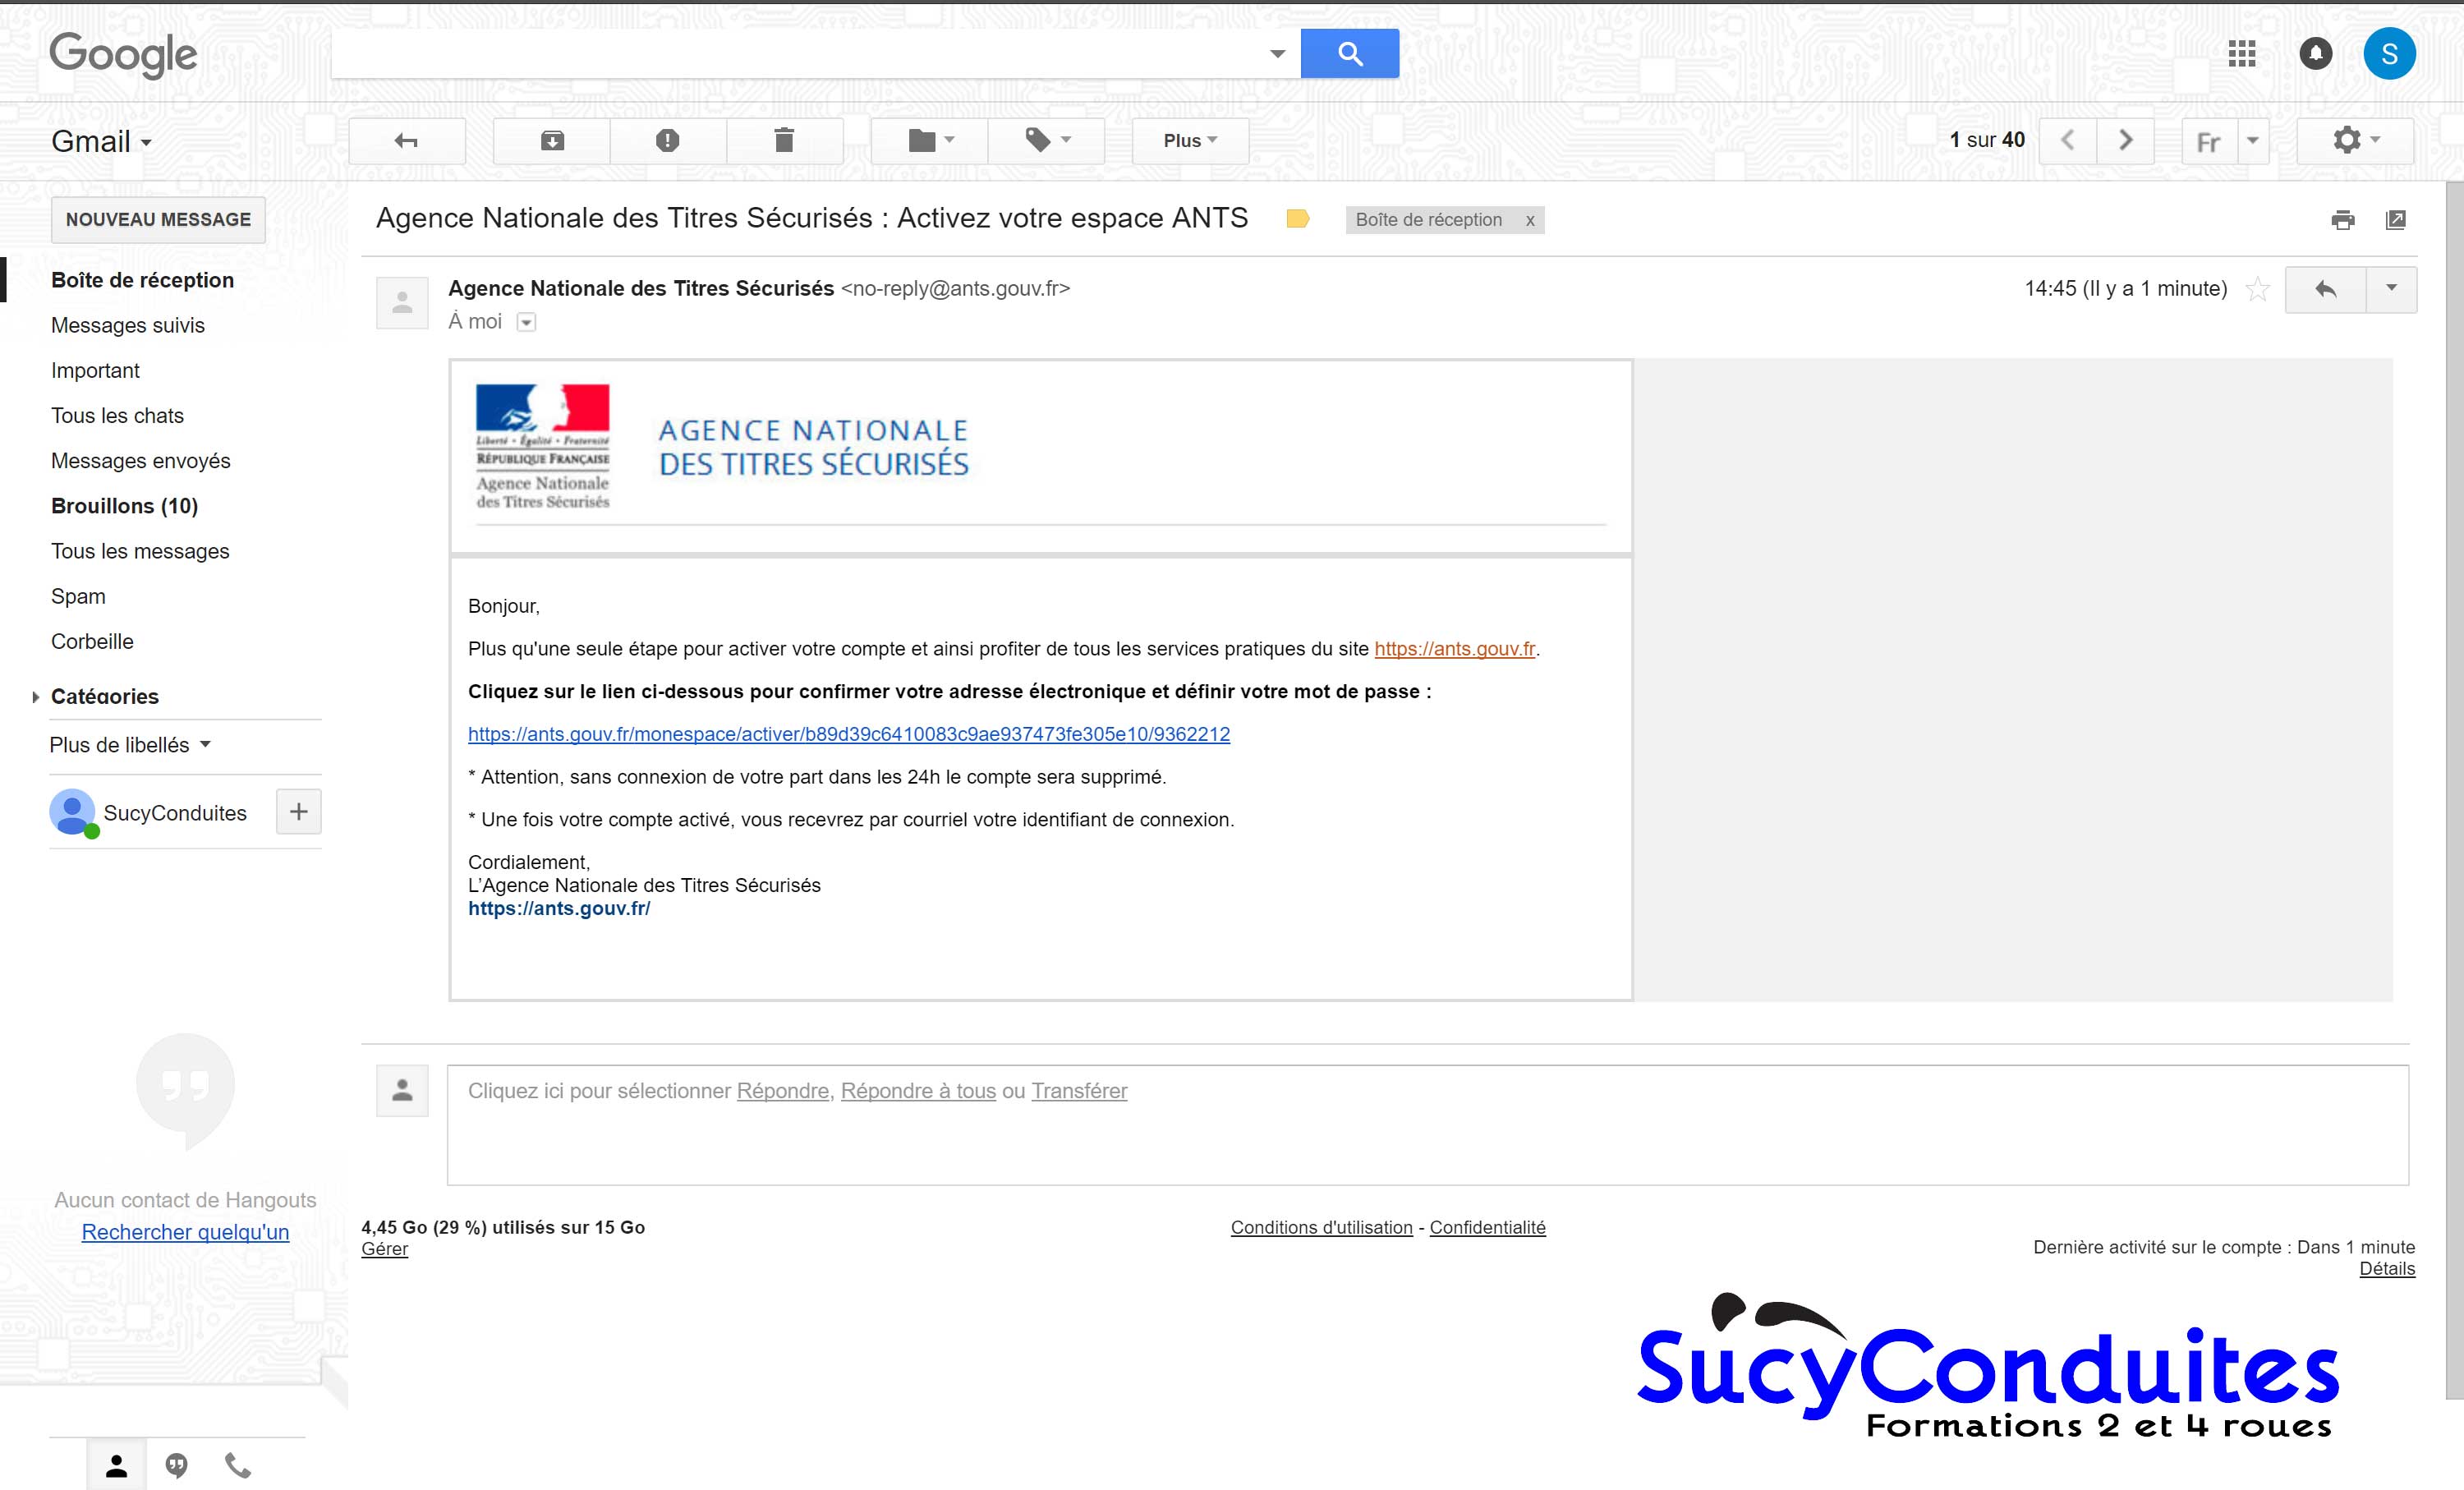This screenshot has height=1490, width=2464.
Task: Click the Fr input tools button
Action: [x=2209, y=142]
